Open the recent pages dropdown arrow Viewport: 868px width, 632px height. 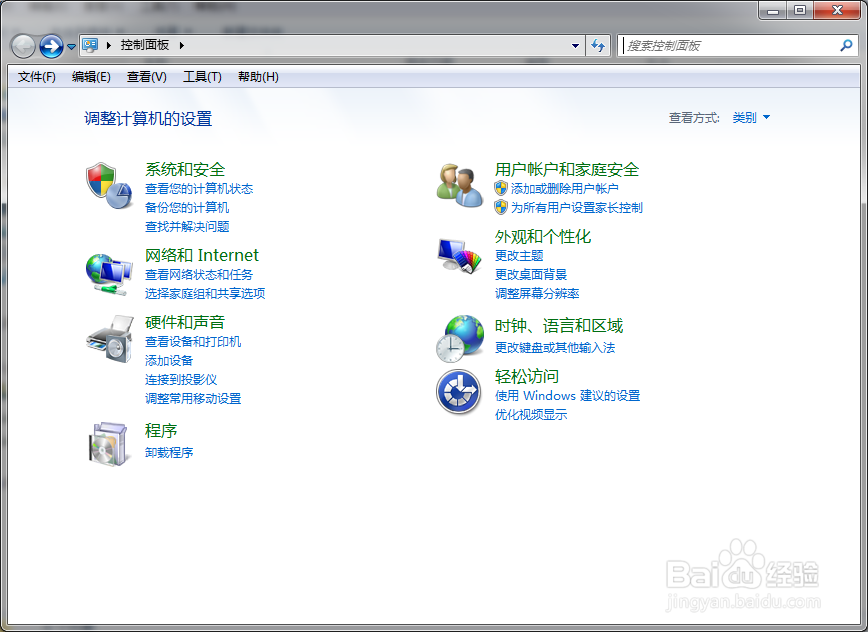click(x=71, y=47)
